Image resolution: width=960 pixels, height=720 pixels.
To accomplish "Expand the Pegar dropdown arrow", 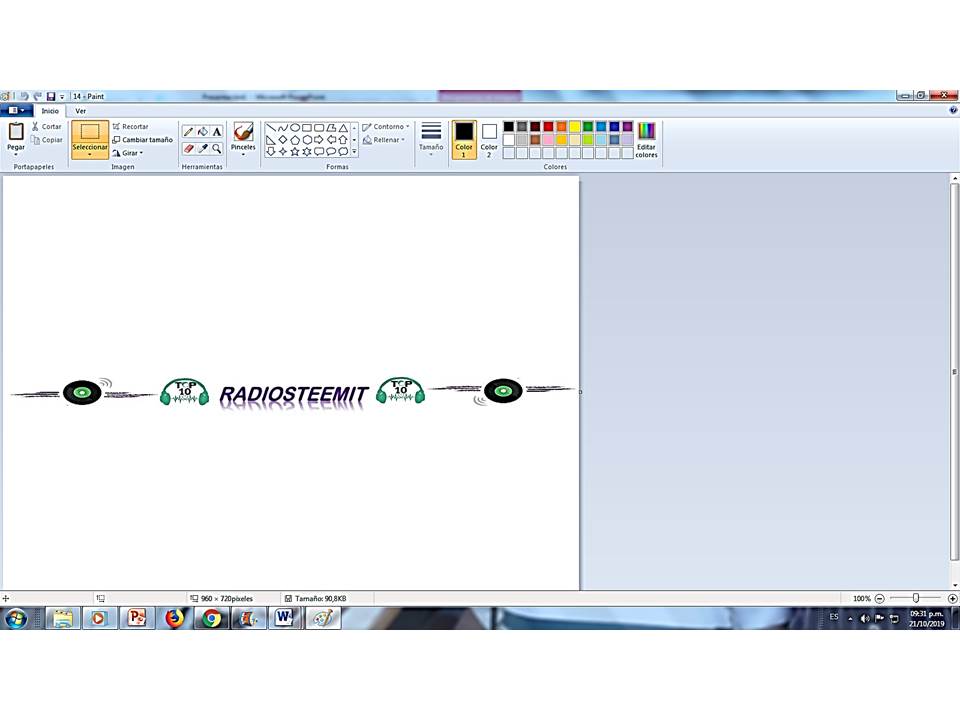I will 16,154.
